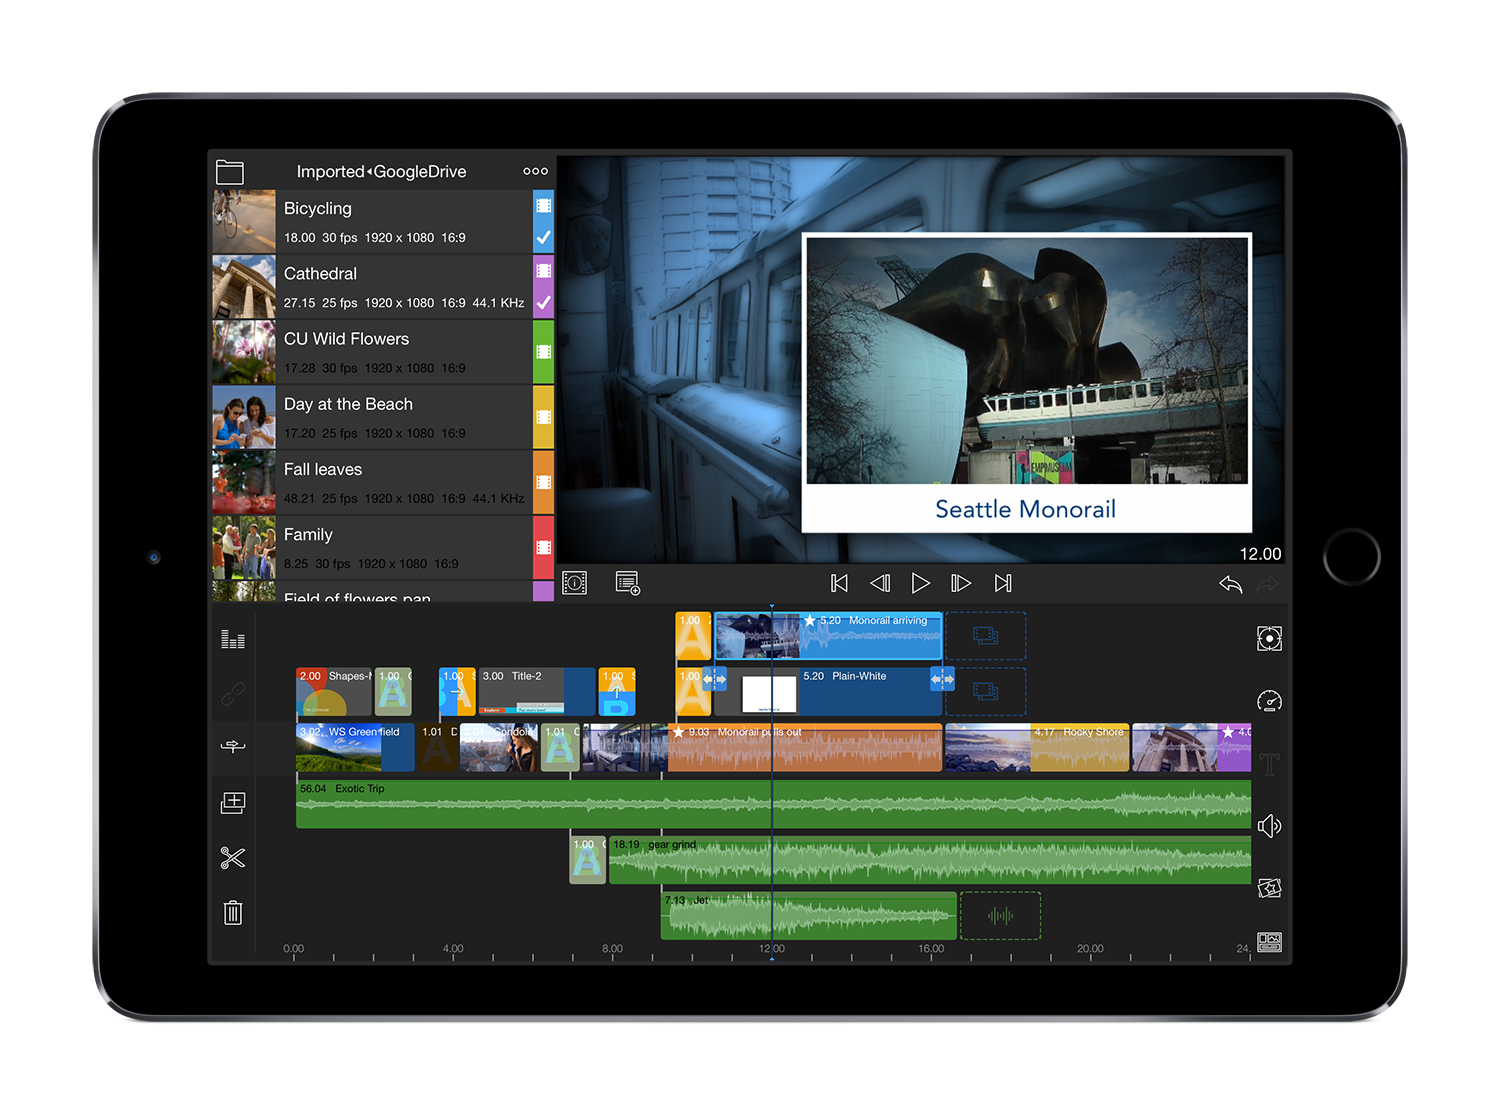Select the Gondola clip on main track
This screenshot has width=1500, height=1114.
click(x=499, y=748)
